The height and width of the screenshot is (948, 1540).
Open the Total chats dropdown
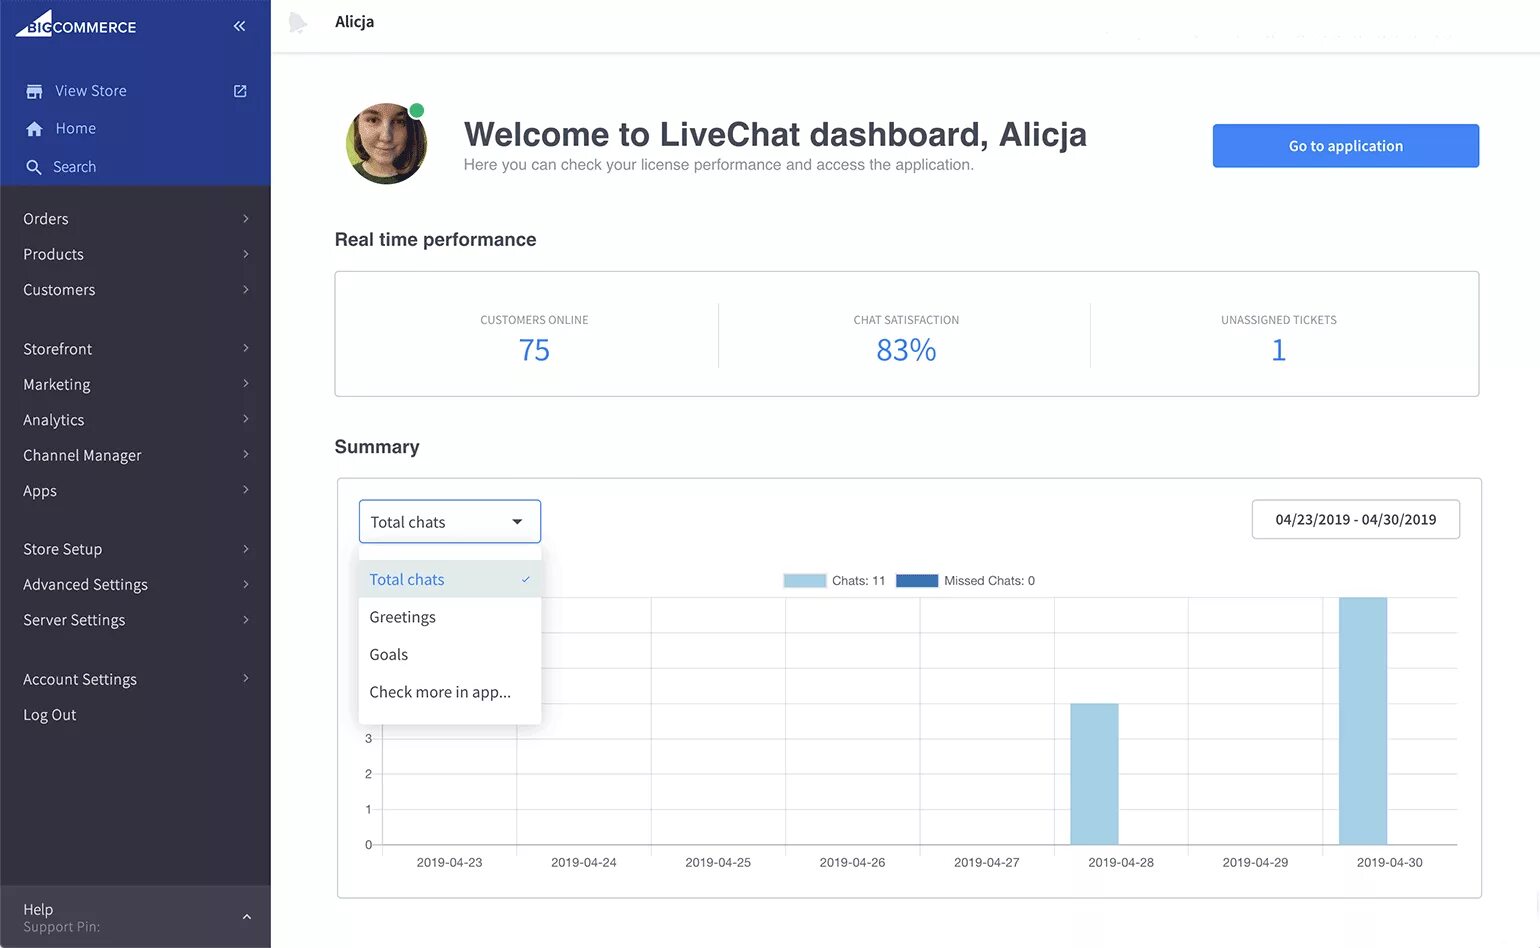point(450,522)
